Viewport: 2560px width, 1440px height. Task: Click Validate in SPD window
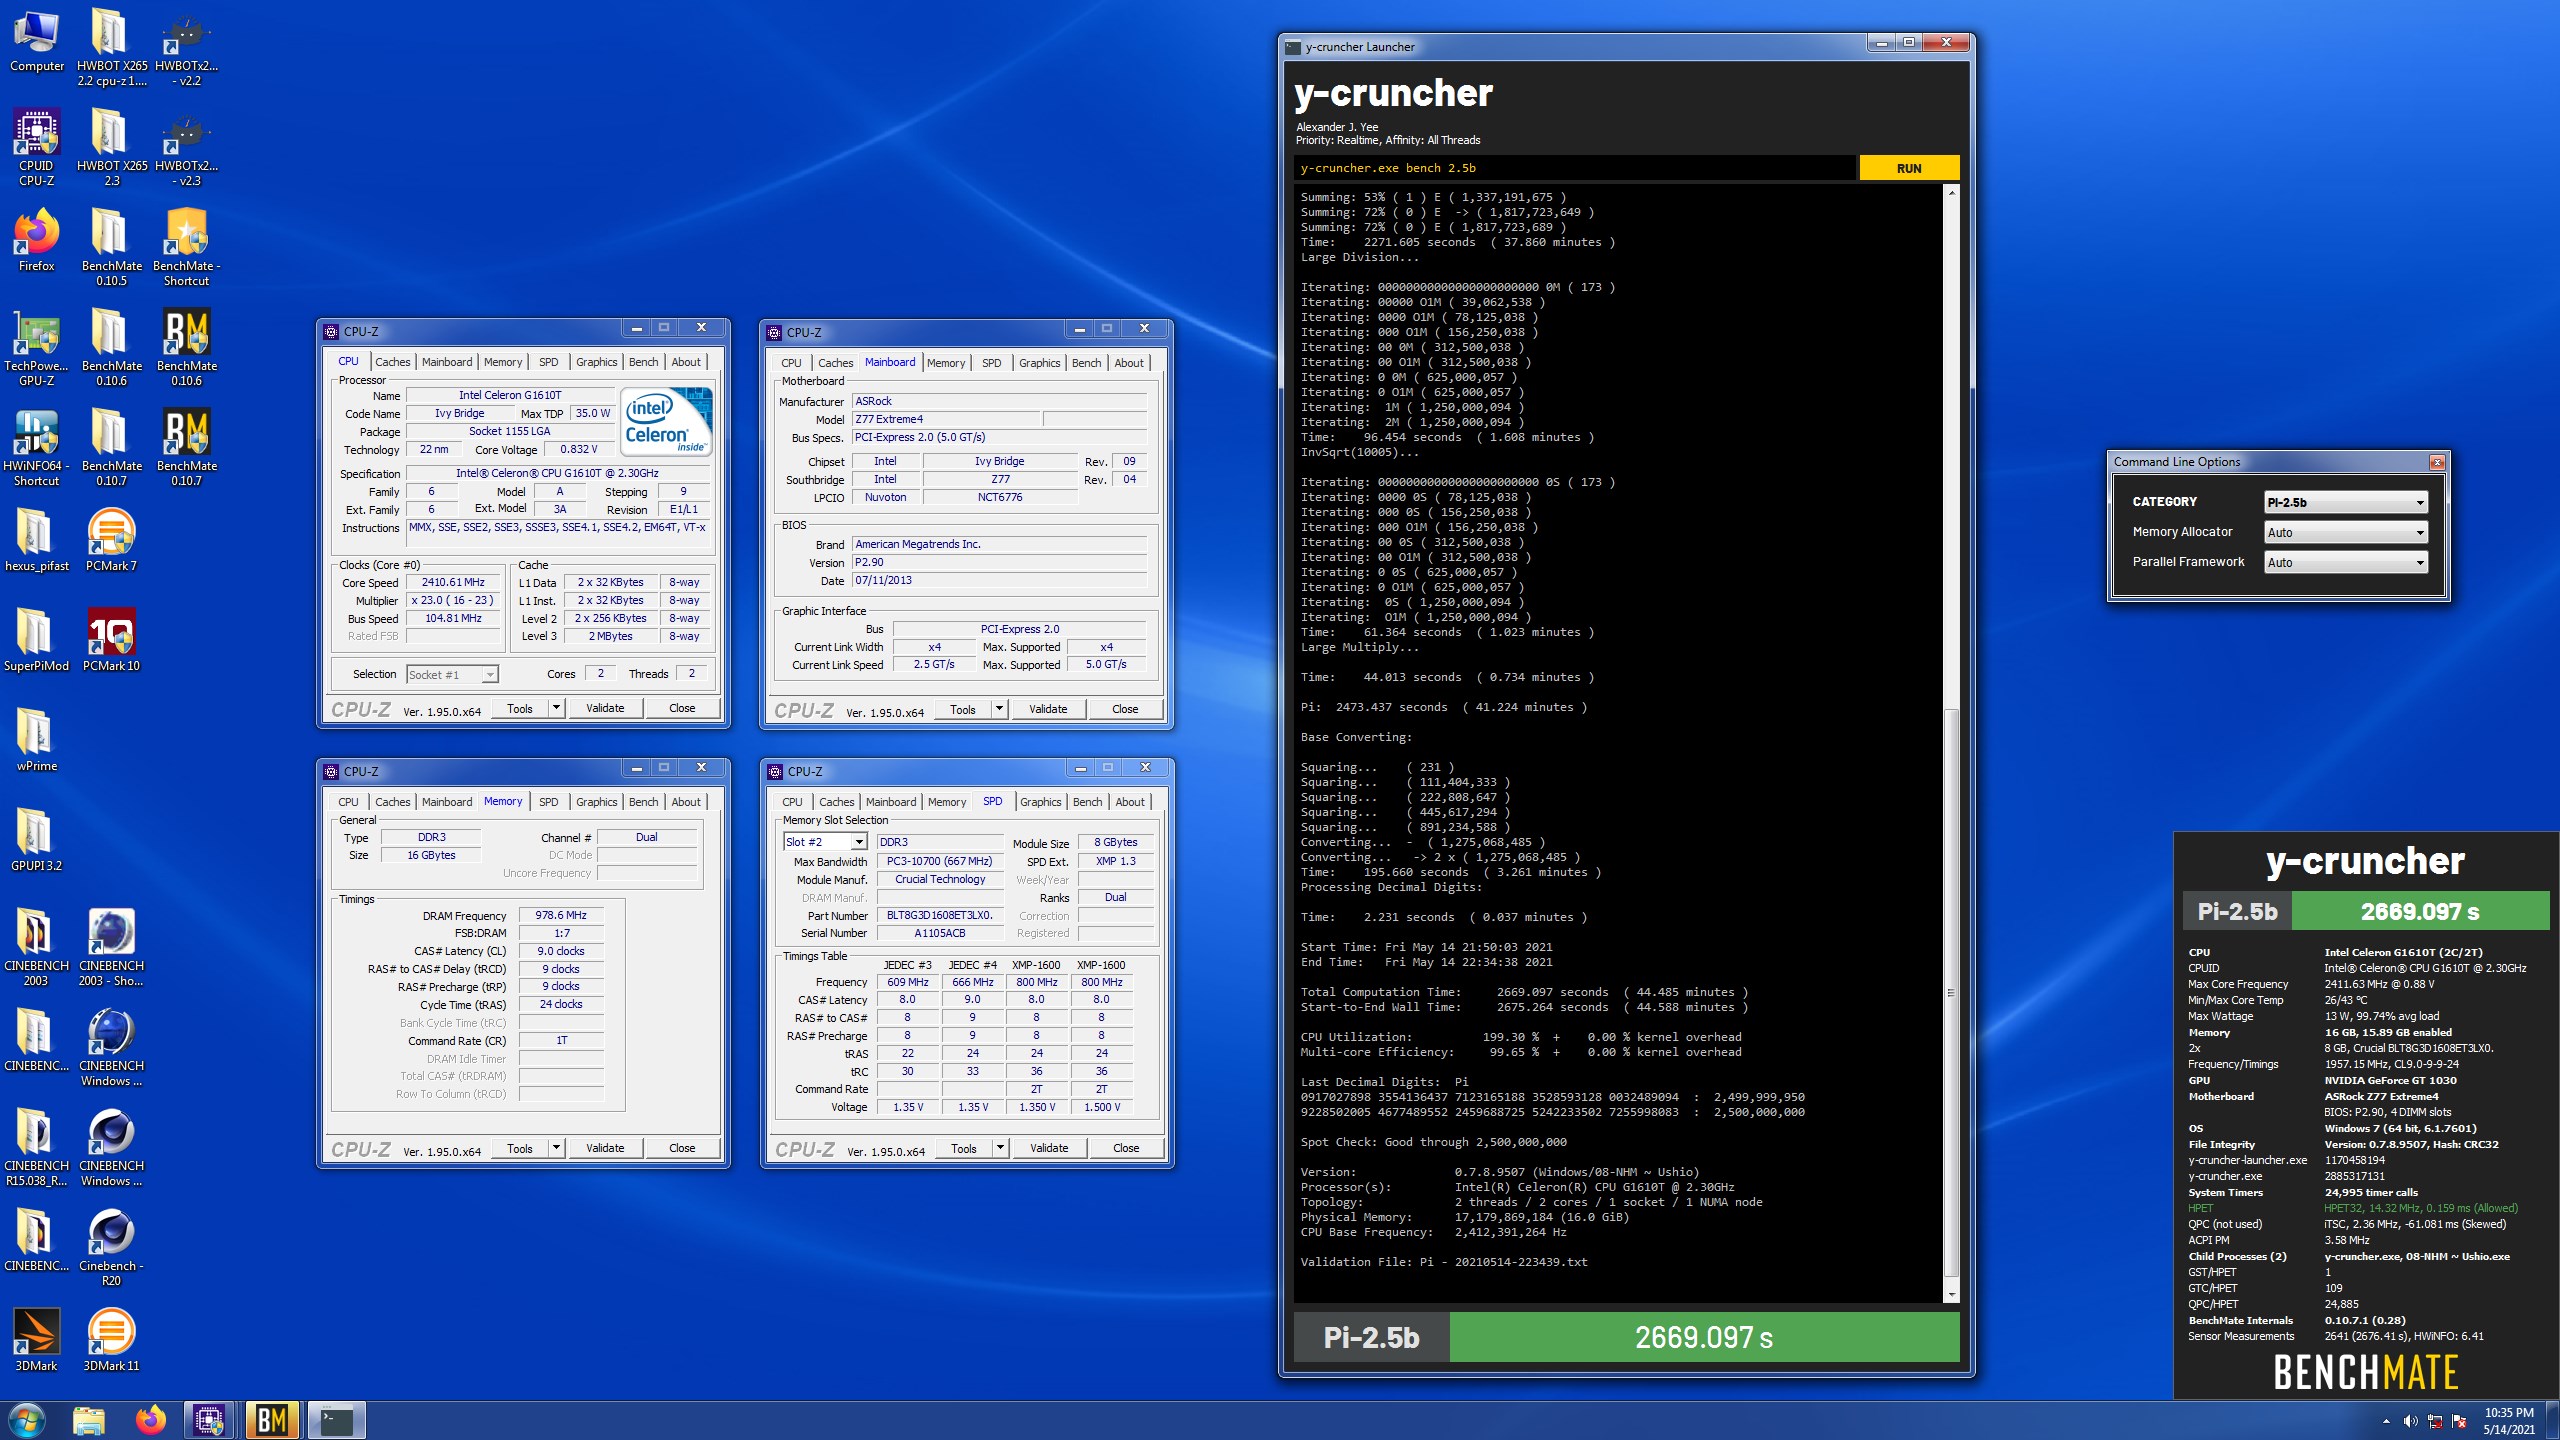click(1049, 1148)
